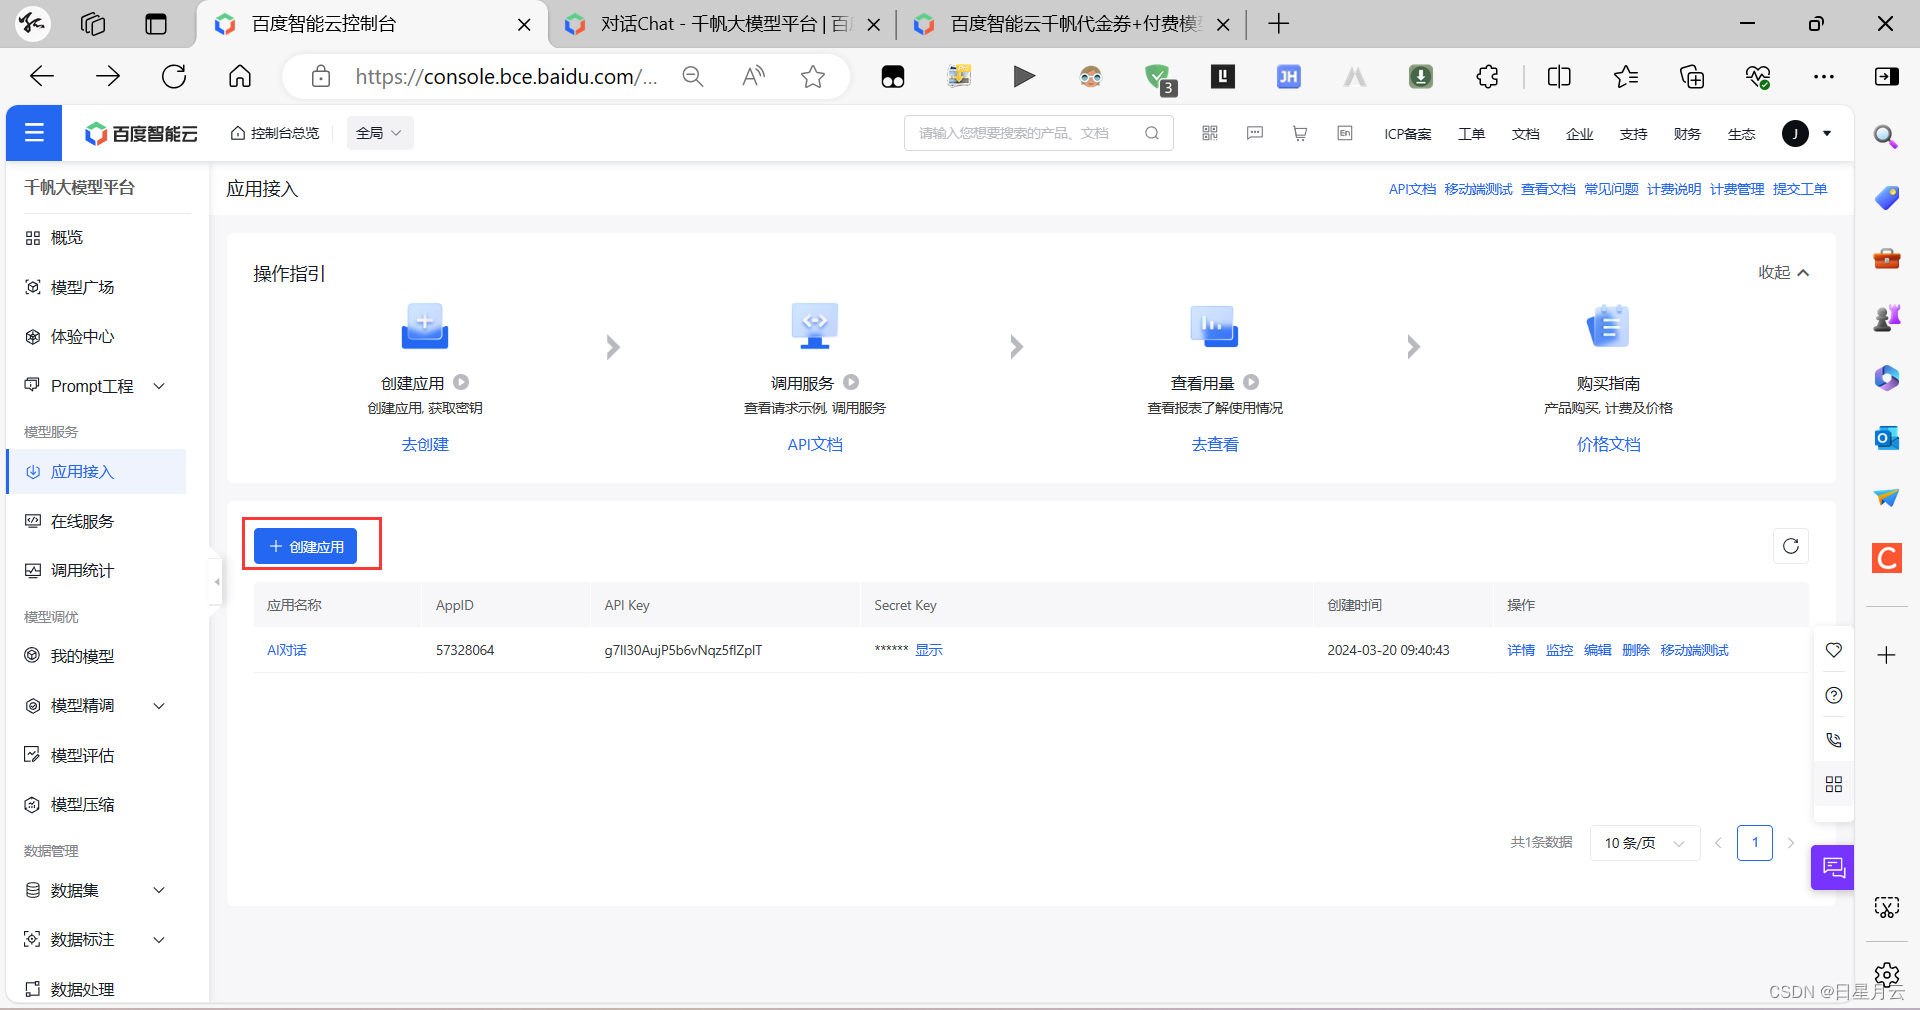
Task: Go to page 1 in pagination
Action: pyautogui.click(x=1755, y=843)
